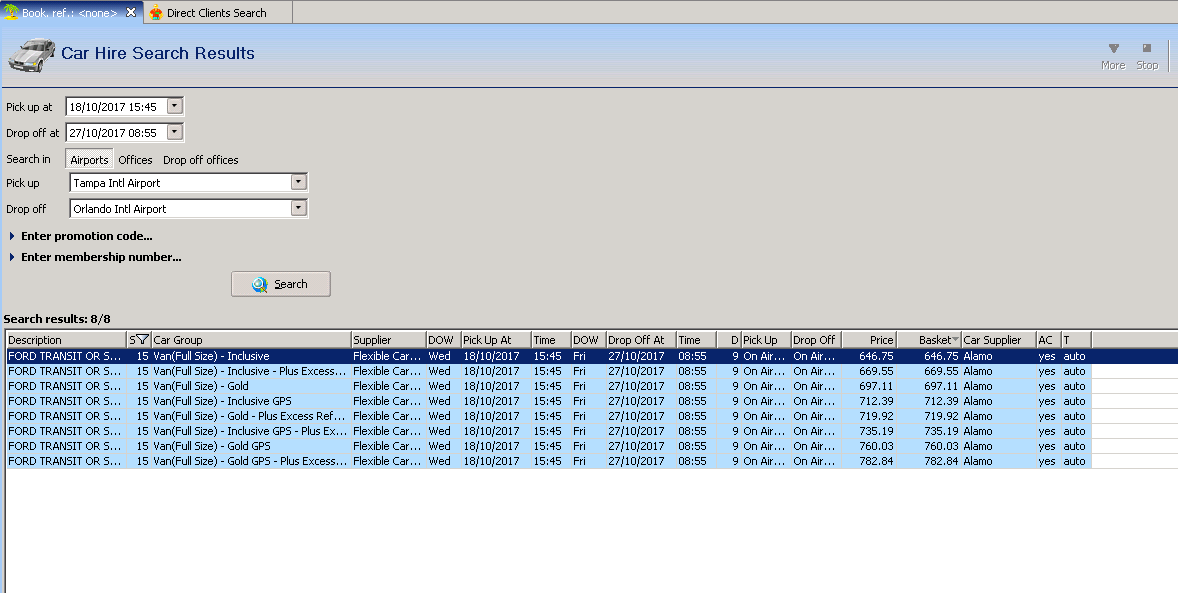This screenshot has width=1178, height=593.
Task: Click the More toolbar icon
Action: 1113,49
